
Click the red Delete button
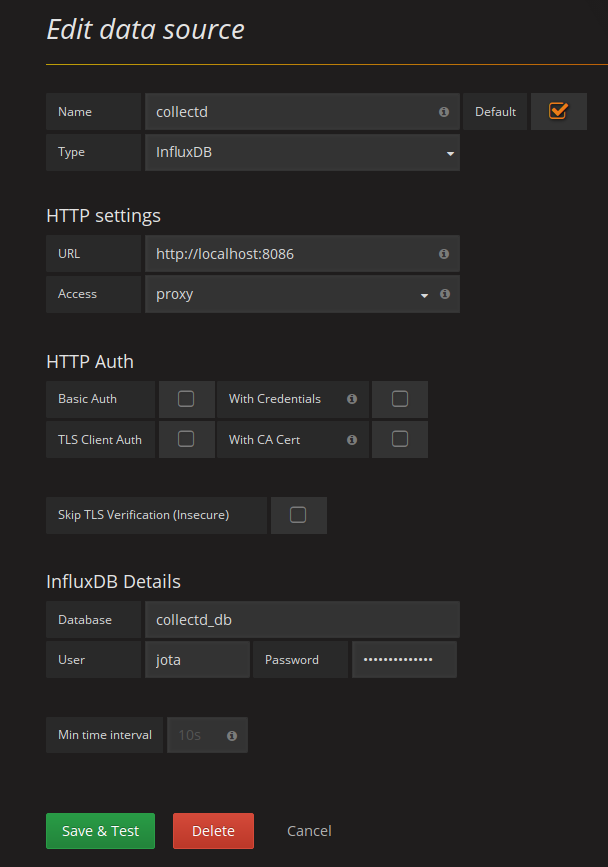click(x=213, y=831)
